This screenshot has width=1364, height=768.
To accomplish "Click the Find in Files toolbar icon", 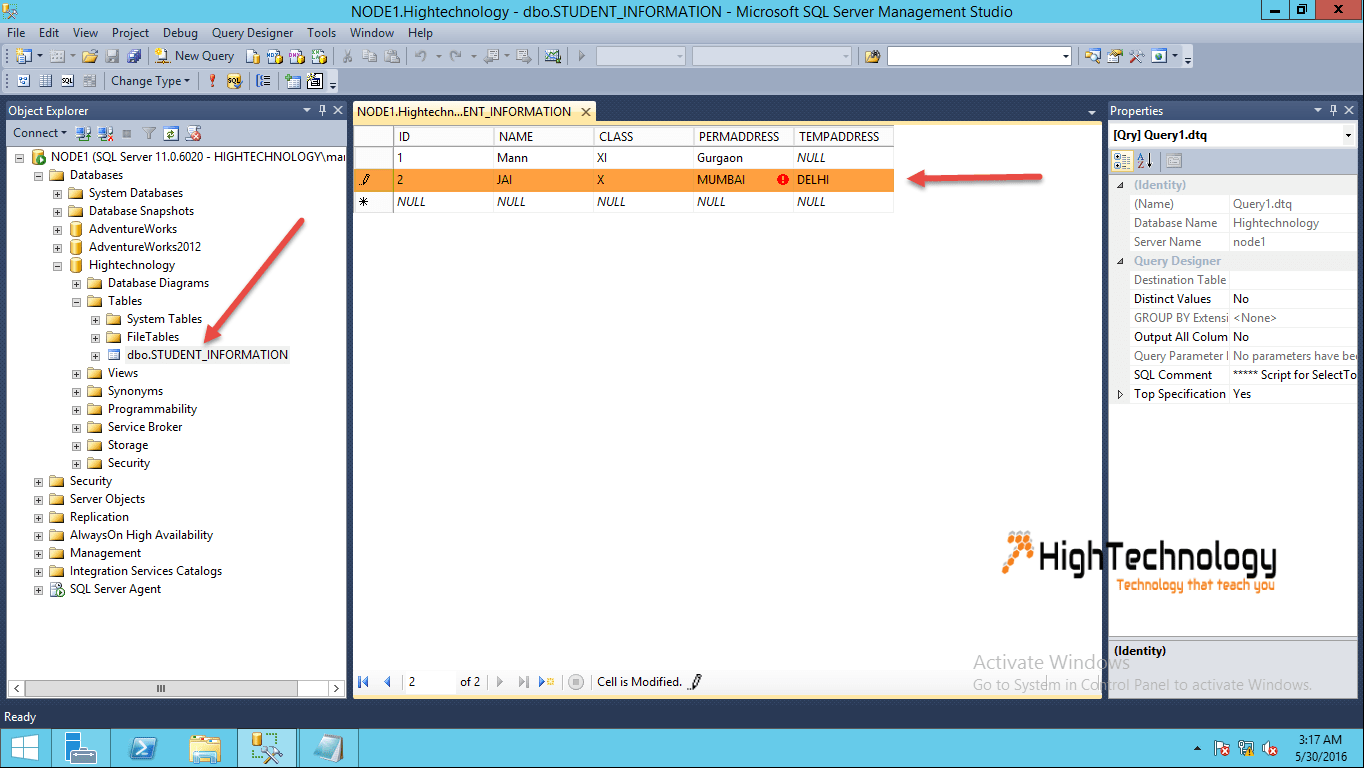I will pos(873,56).
